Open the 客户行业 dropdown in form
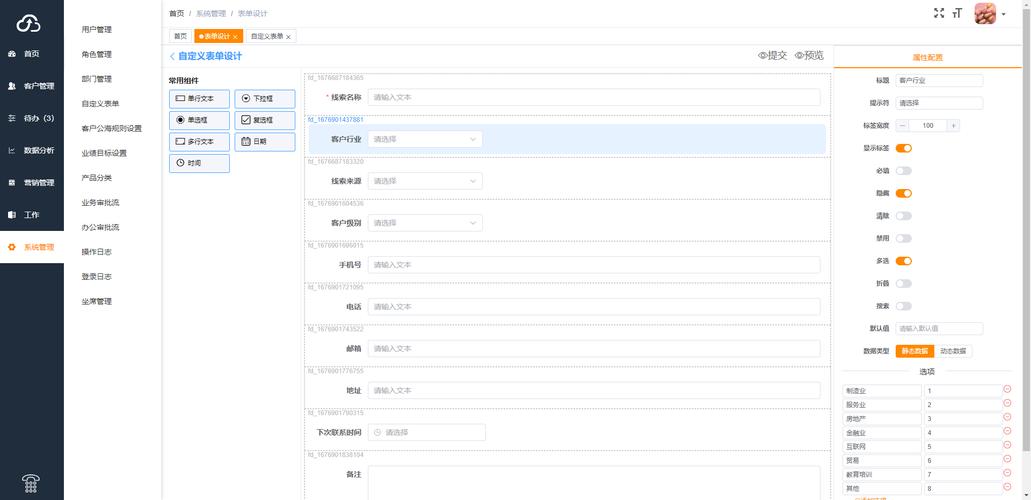Image resolution: width=1031 pixels, height=500 pixels. coord(425,139)
